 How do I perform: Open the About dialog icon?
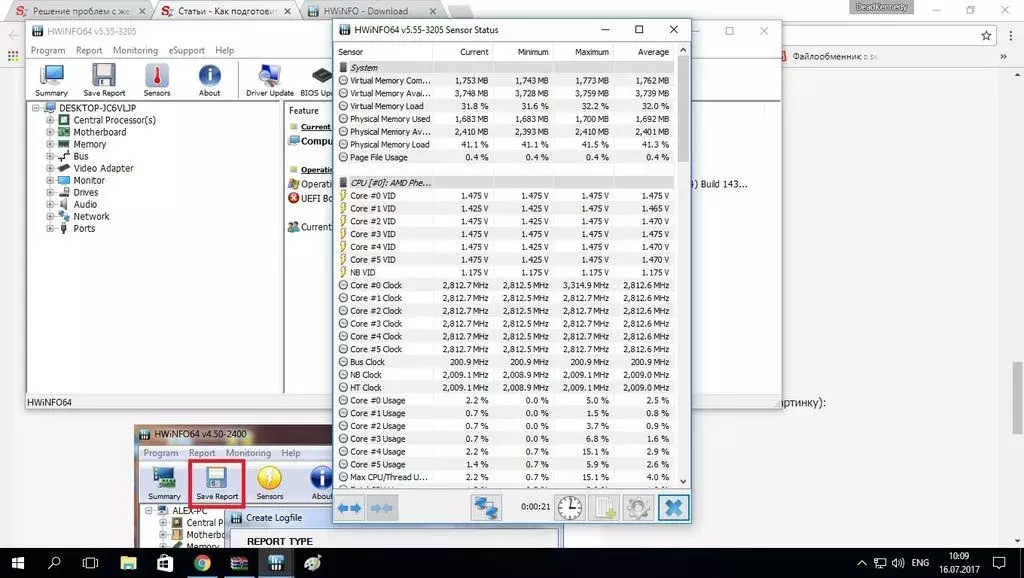210,80
